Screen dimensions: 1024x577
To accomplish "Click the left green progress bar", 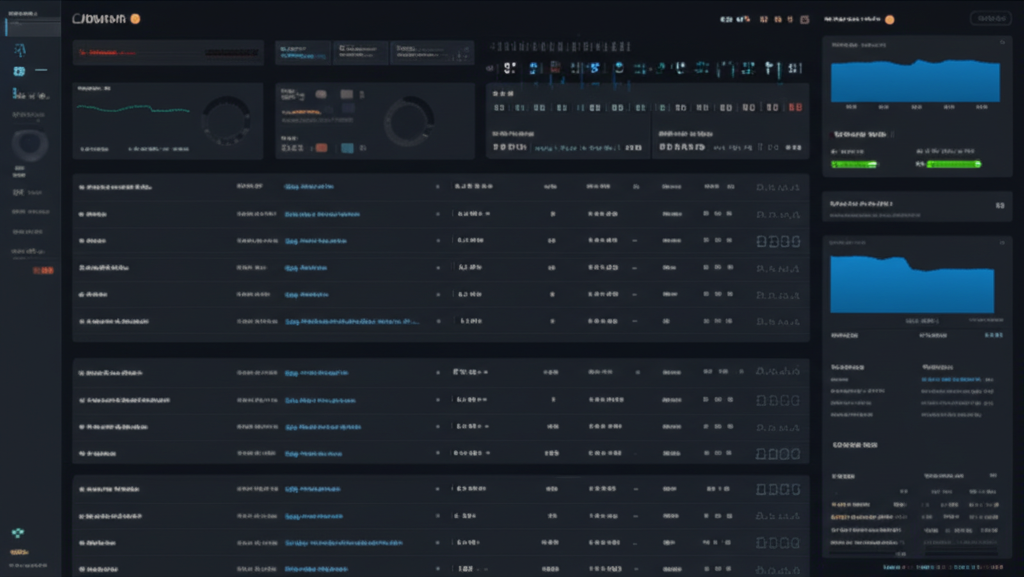I will 853,164.
